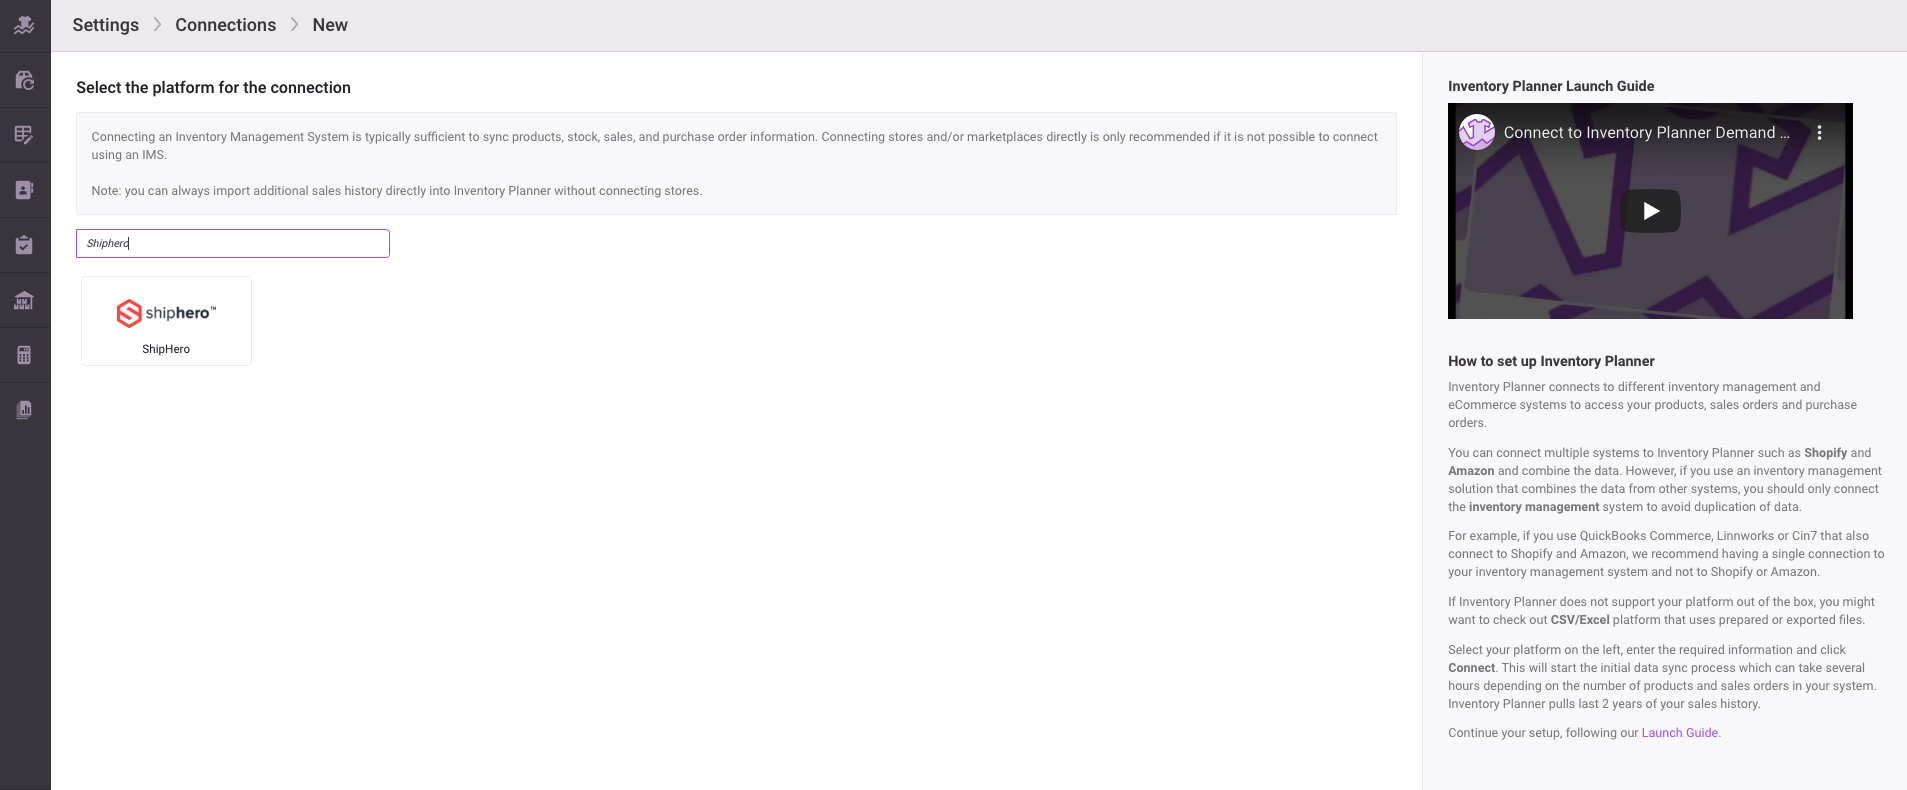Open the video title link
The image size is (1907, 790).
click(x=1646, y=132)
